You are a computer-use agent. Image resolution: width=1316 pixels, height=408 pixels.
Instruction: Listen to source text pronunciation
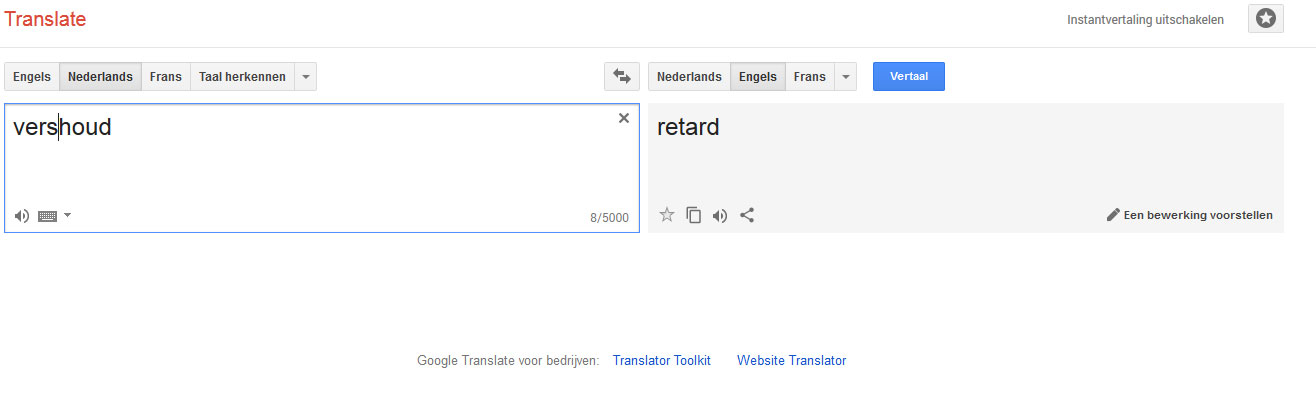tap(22, 215)
